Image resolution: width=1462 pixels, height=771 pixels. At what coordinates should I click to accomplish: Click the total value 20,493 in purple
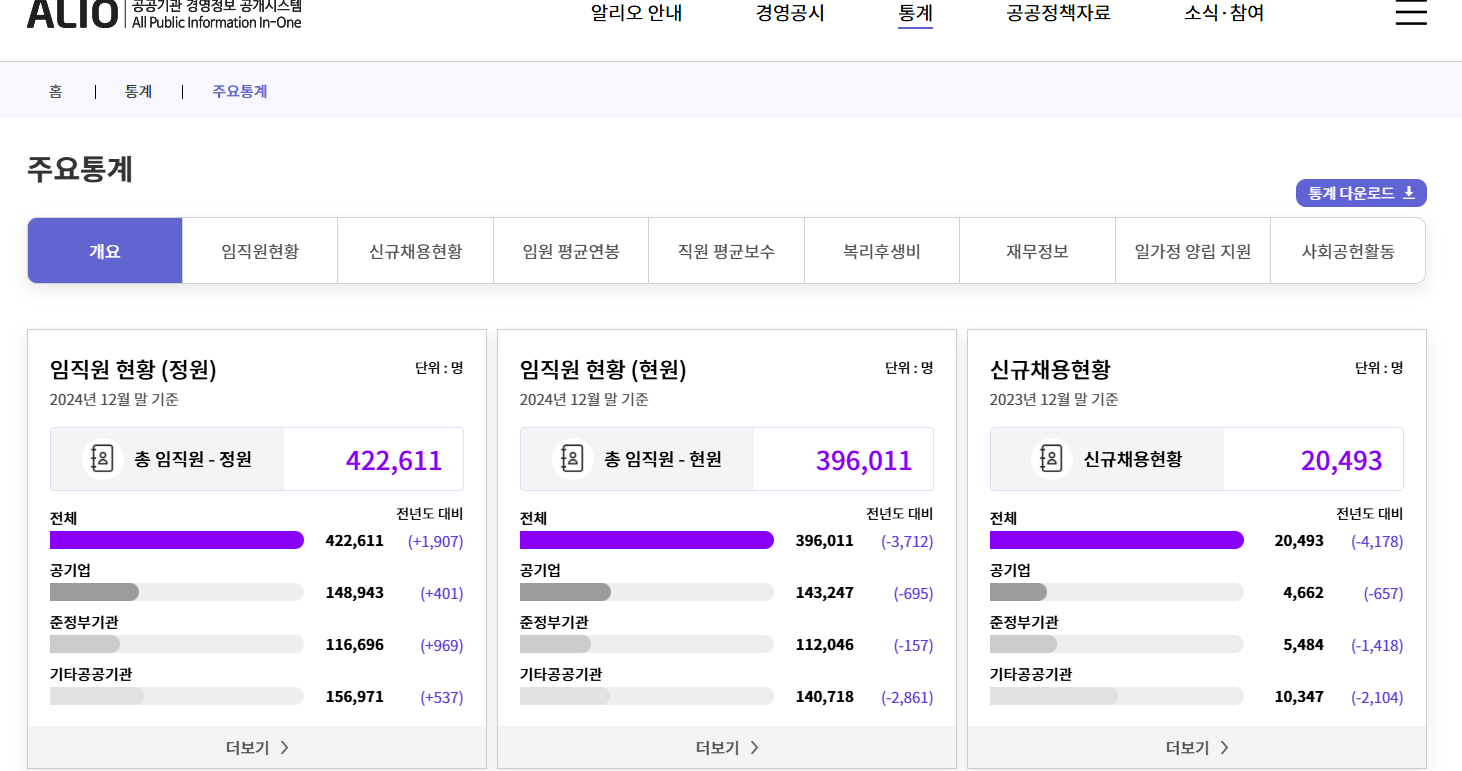tap(1342, 460)
